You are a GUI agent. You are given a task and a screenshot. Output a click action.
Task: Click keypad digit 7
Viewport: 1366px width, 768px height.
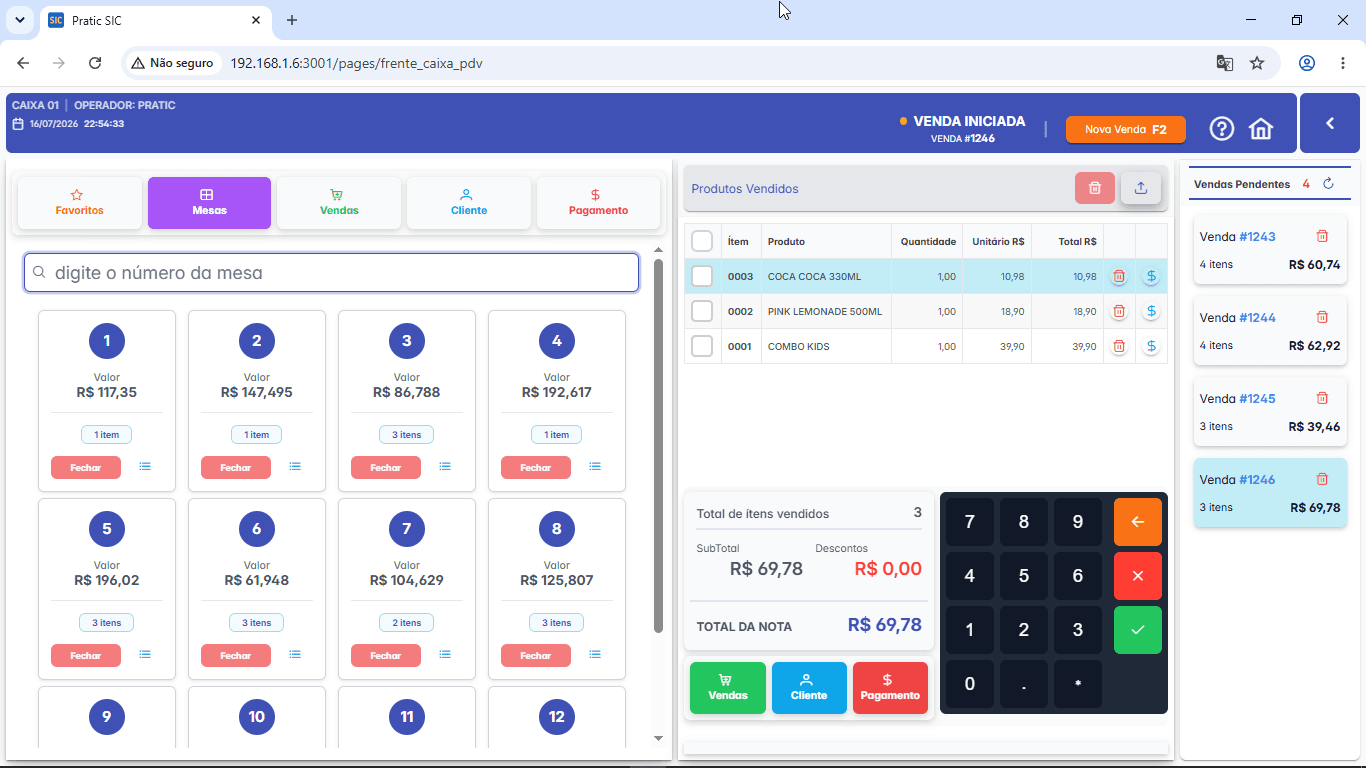point(970,522)
